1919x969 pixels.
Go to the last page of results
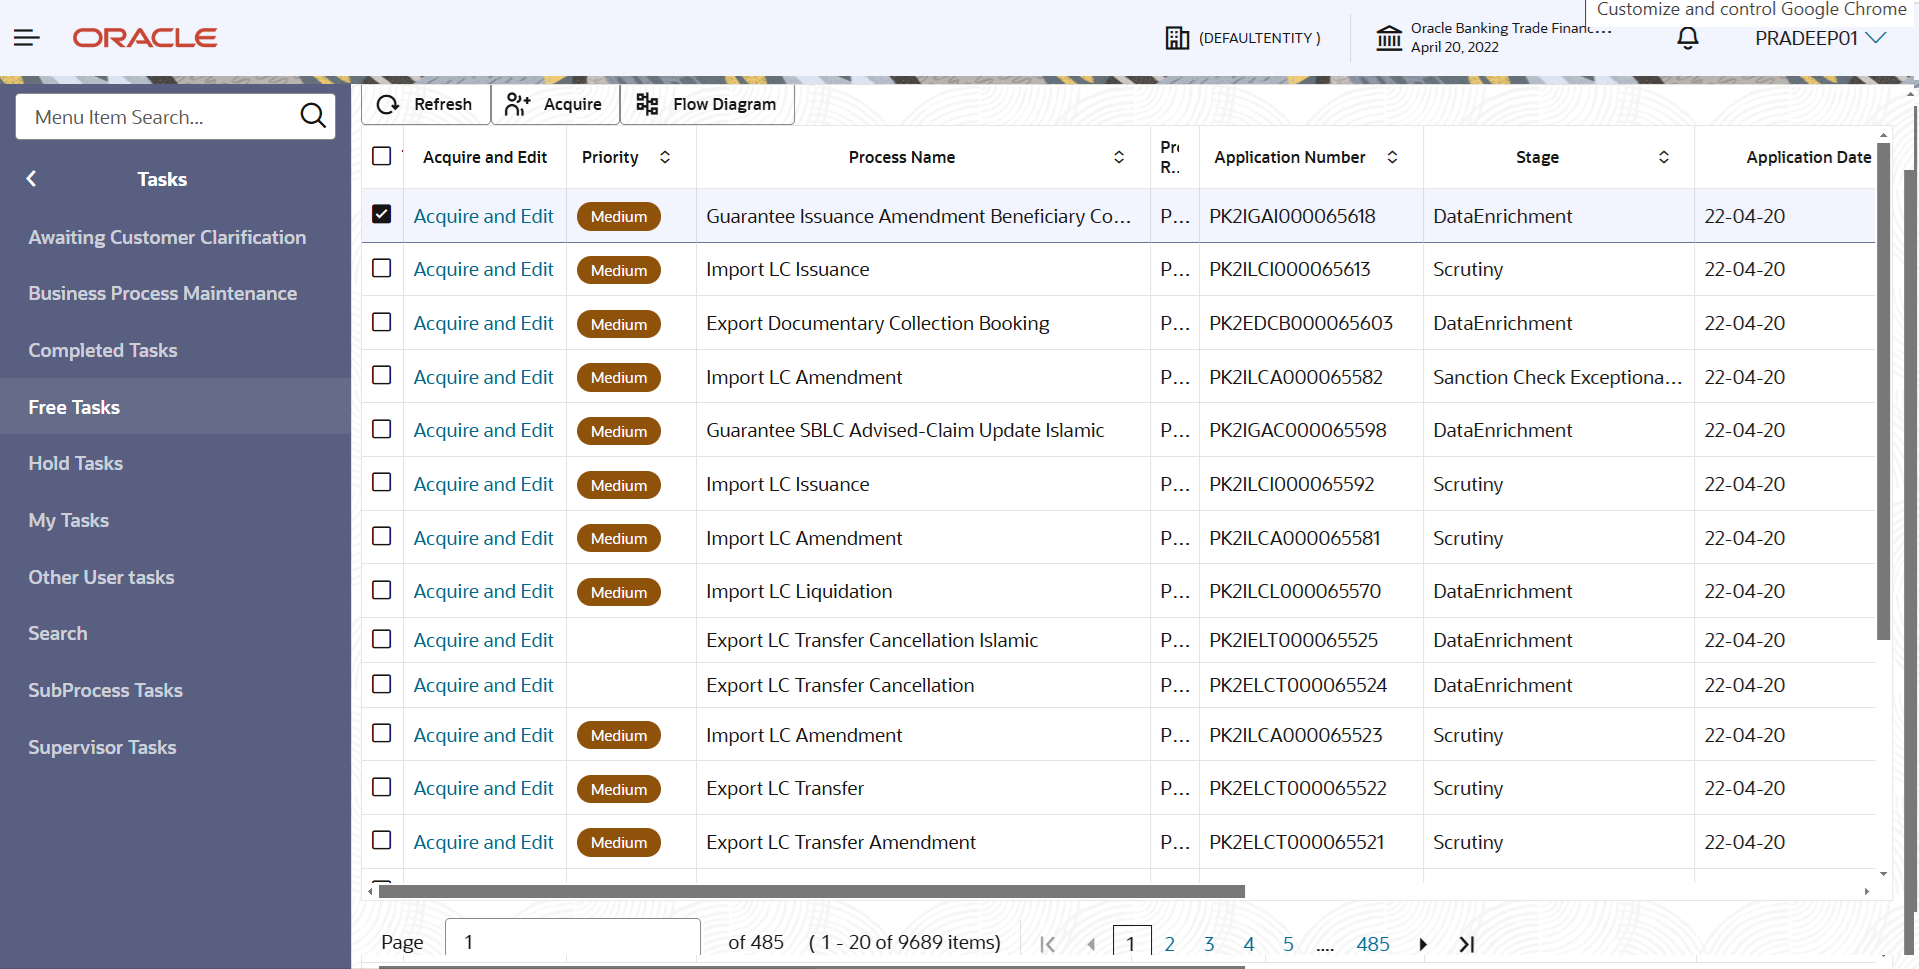coord(1467,944)
